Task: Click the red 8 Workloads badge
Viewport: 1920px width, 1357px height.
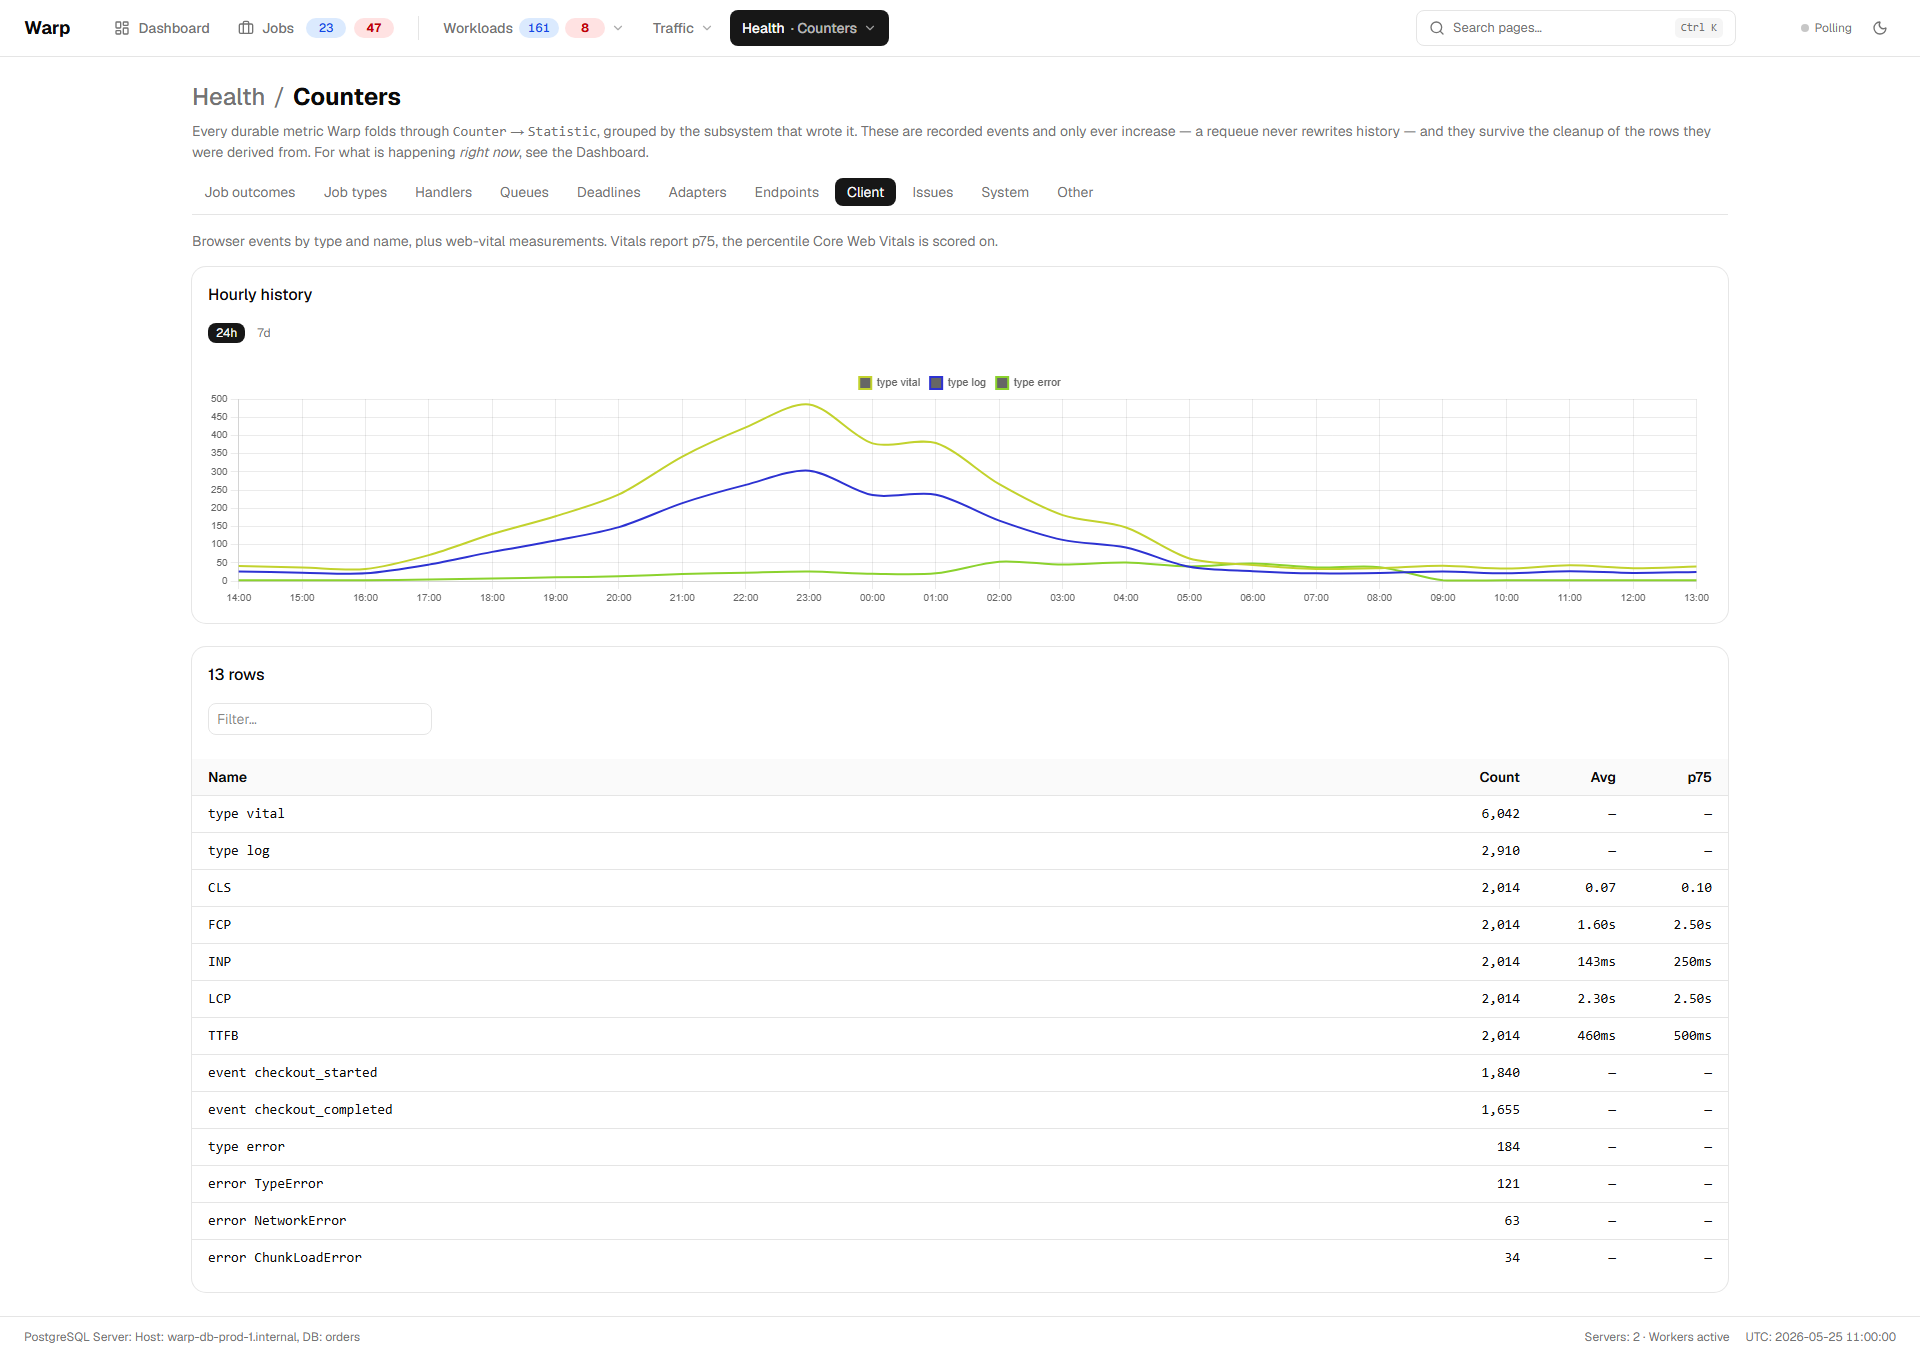Action: click(x=585, y=28)
